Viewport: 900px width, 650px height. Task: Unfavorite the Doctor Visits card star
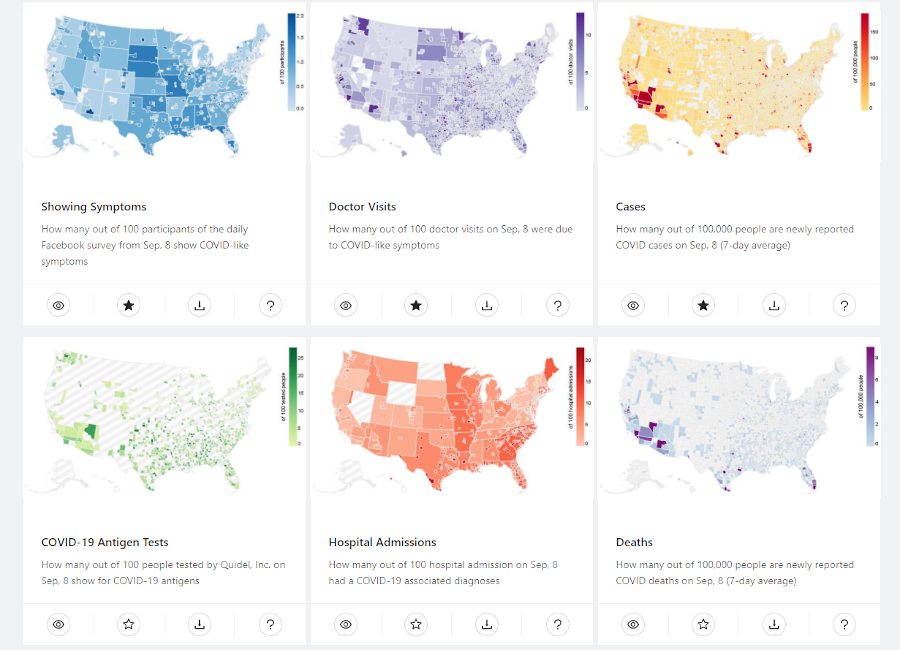416,305
